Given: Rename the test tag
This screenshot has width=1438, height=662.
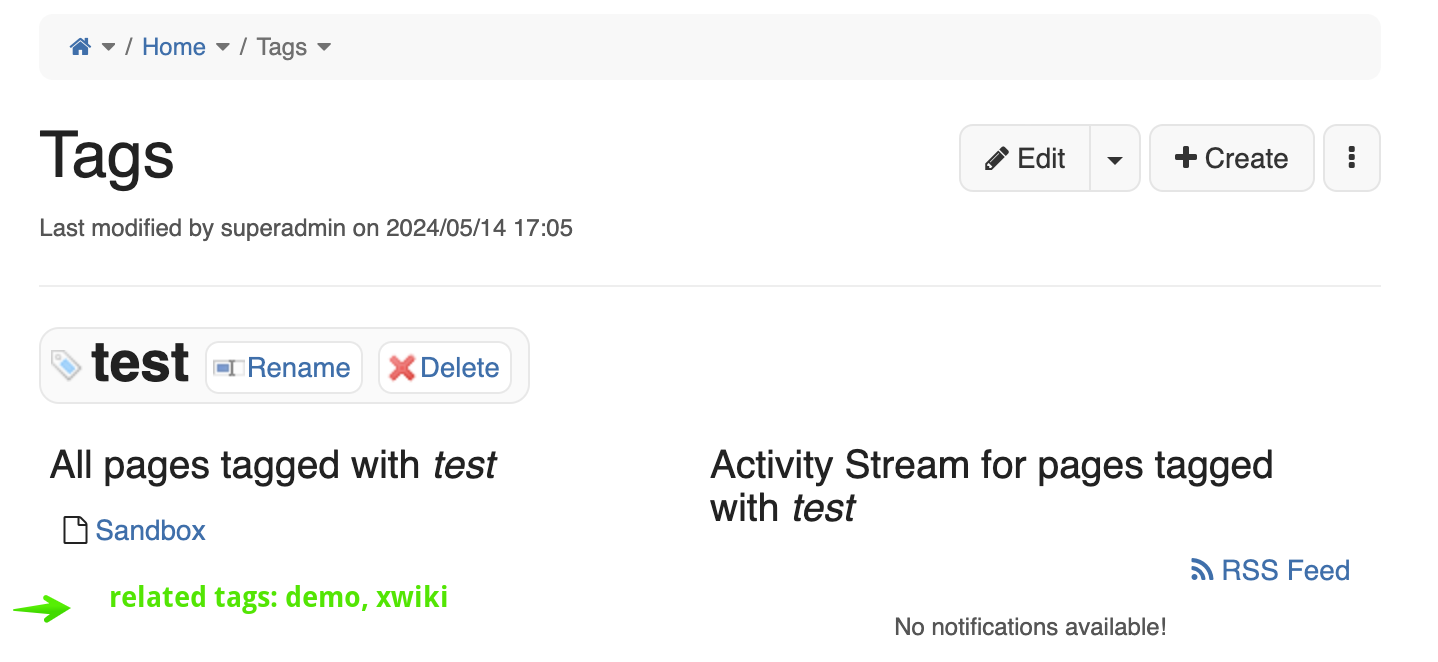Looking at the screenshot, I should (x=284, y=368).
